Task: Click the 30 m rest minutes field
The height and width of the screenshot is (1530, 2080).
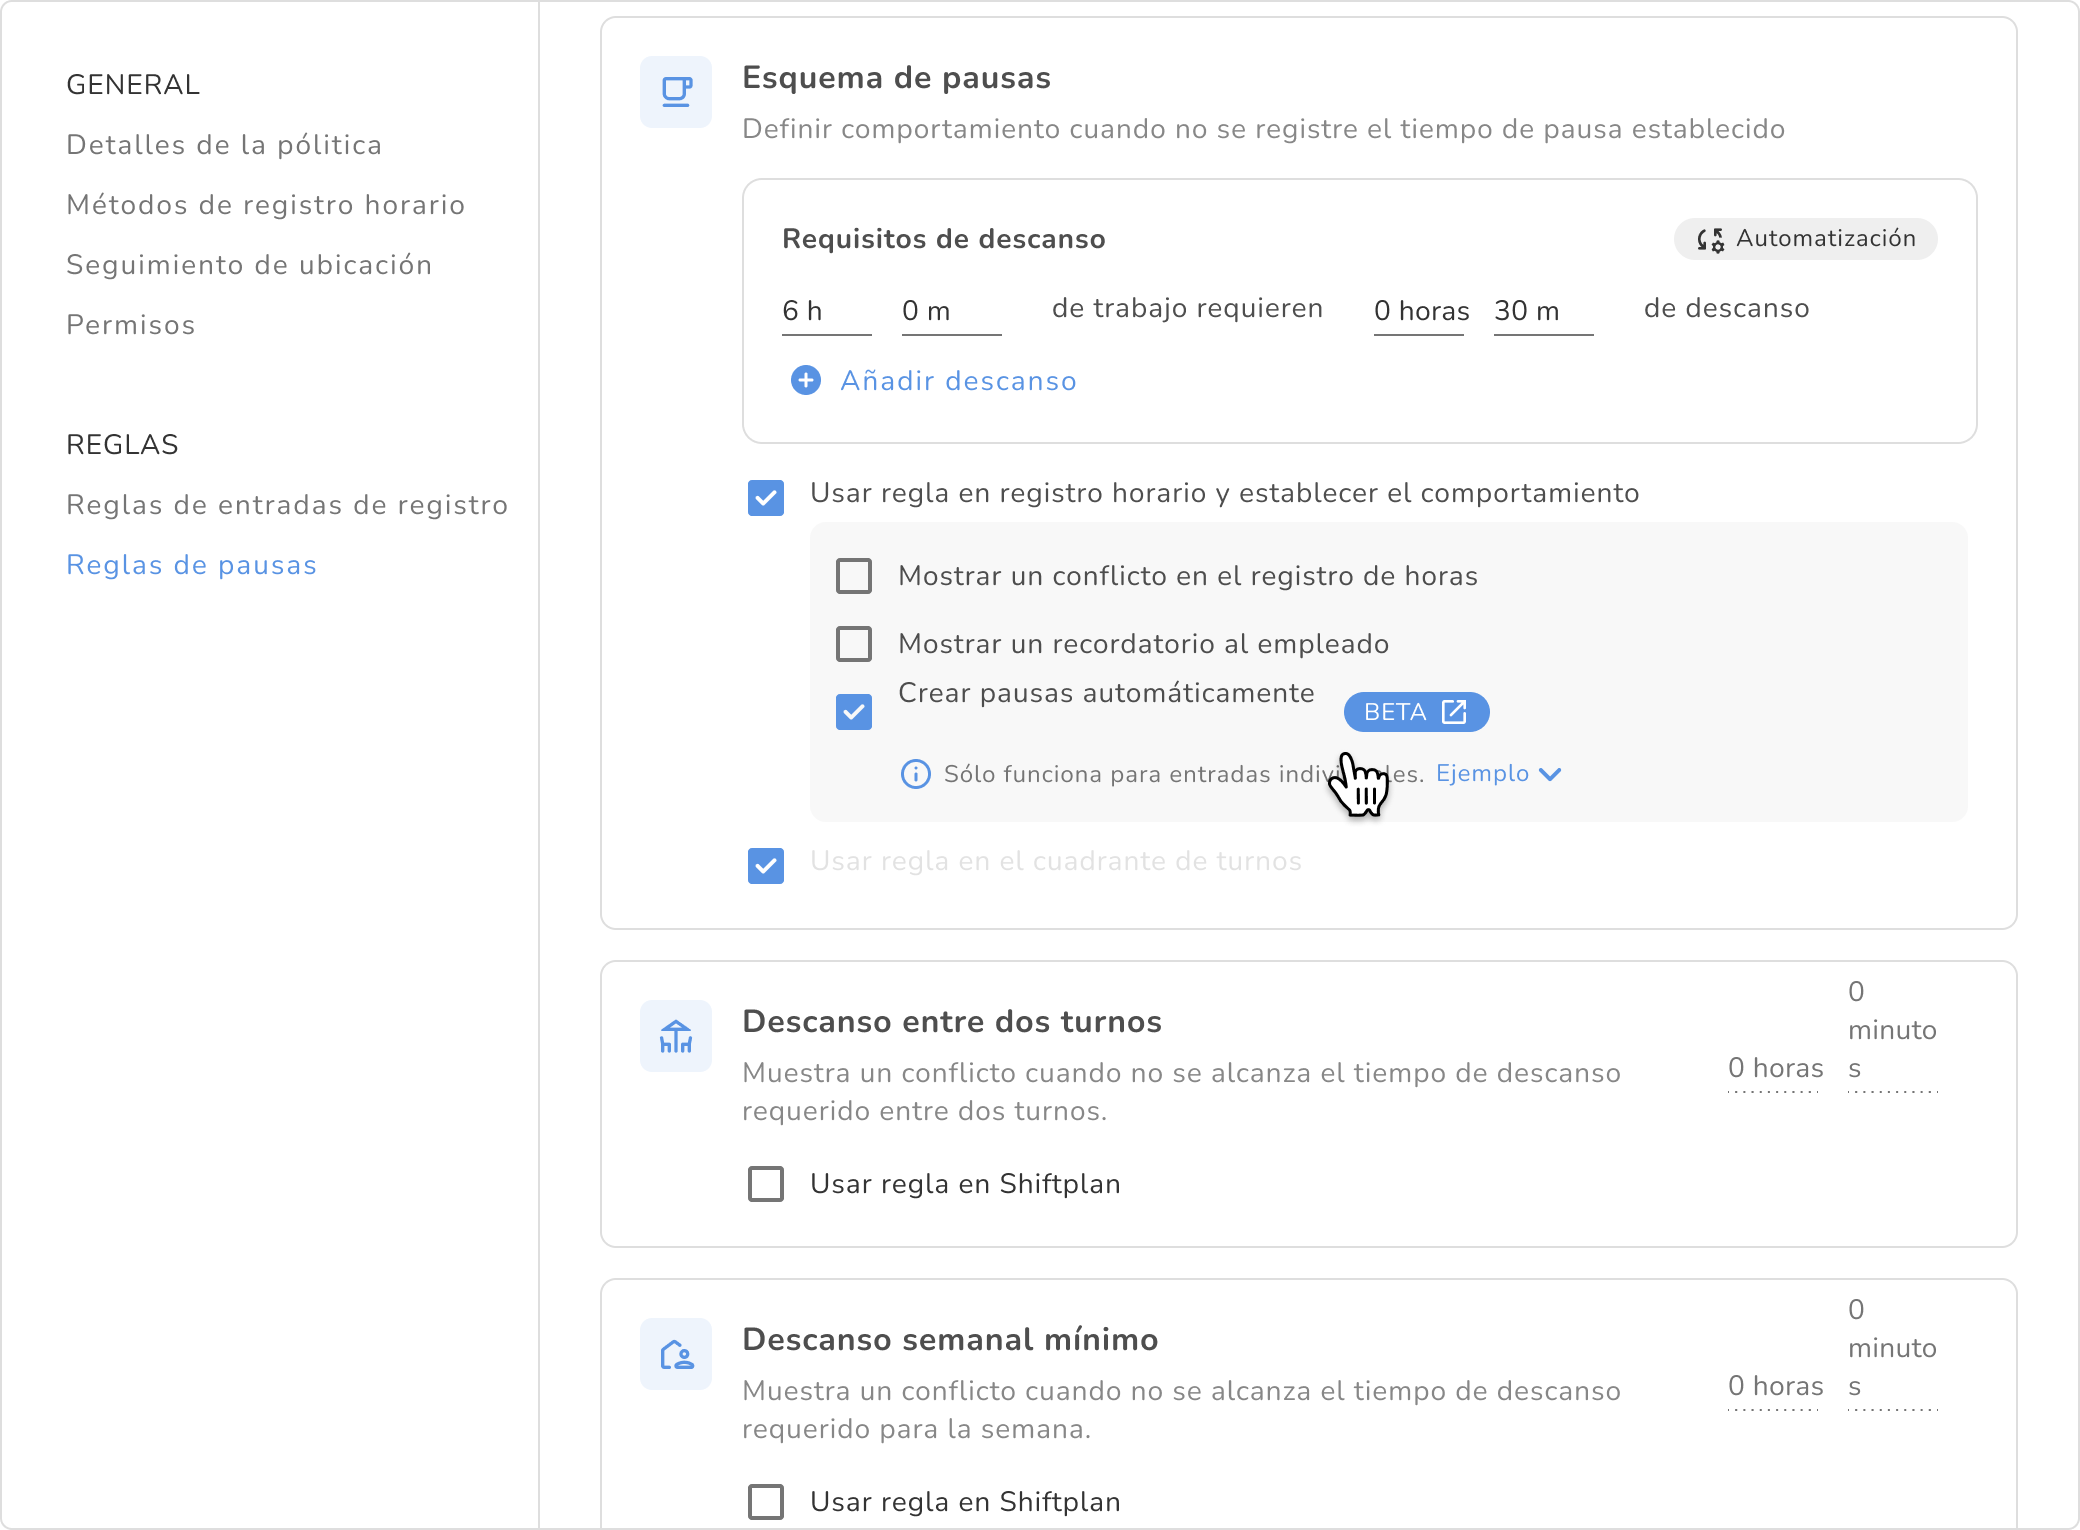Action: [1541, 311]
